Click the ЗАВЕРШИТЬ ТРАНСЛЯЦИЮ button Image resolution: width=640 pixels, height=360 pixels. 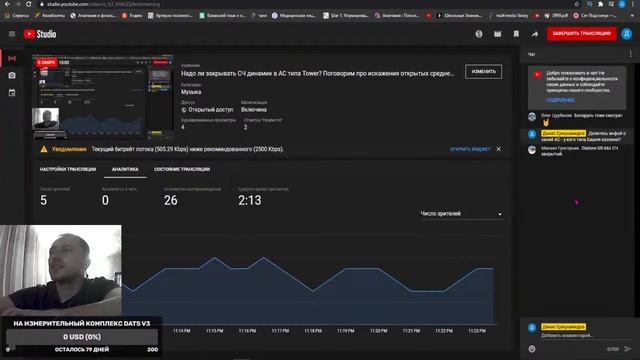(582, 34)
